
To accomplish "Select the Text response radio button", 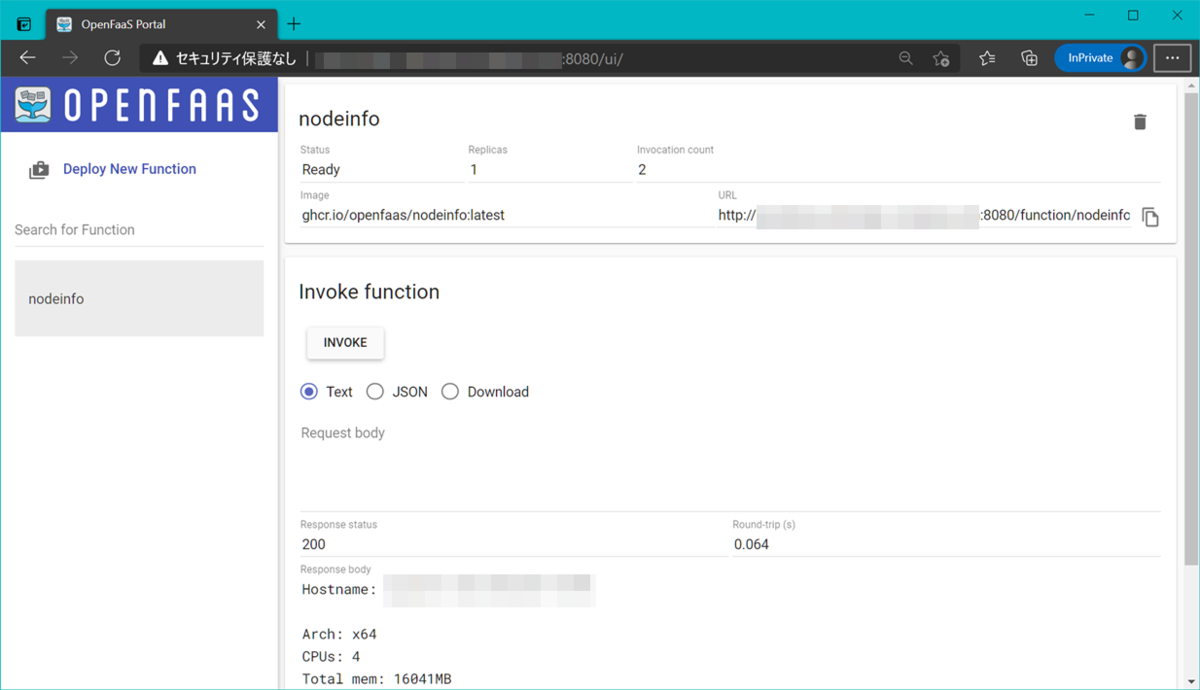I will point(309,392).
